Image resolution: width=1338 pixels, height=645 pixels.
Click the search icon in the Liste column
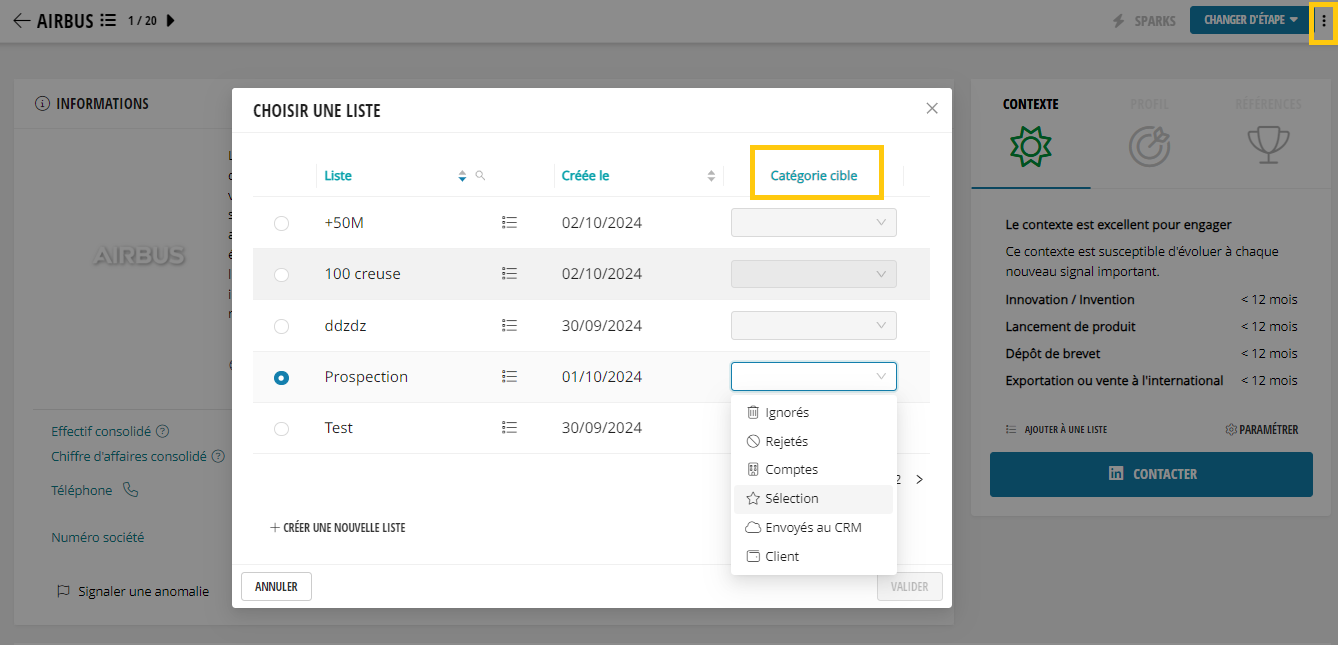click(480, 175)
